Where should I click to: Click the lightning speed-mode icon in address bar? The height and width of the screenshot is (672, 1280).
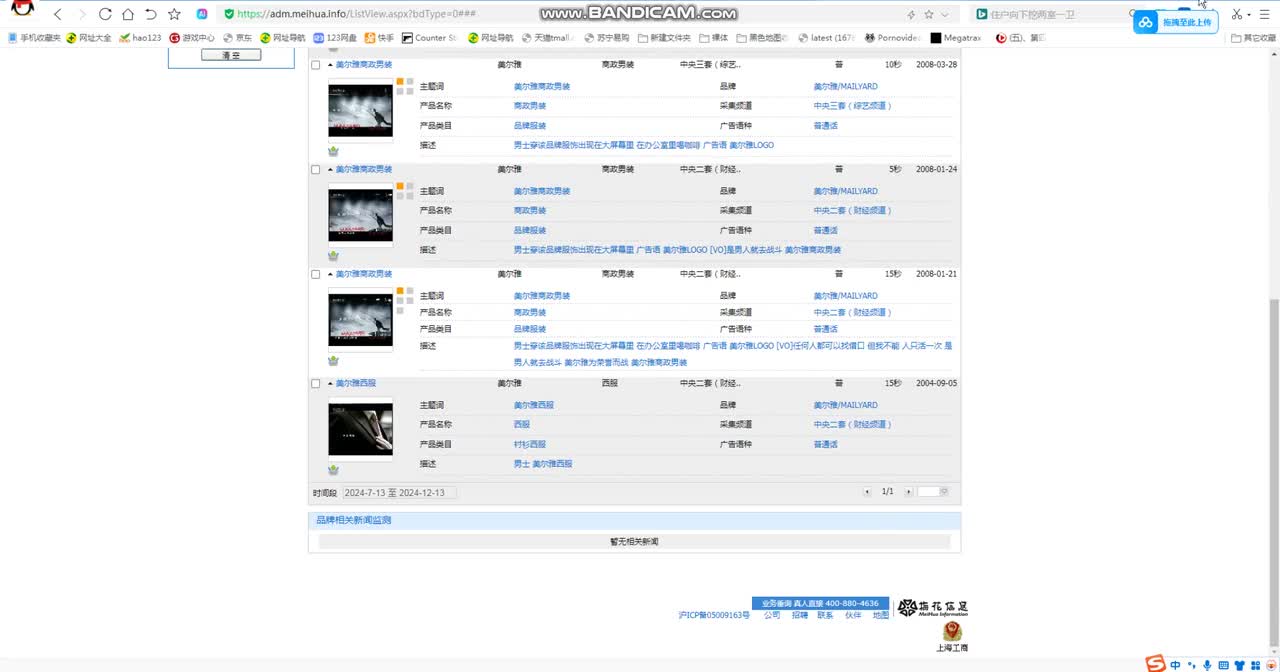coord(911,14)
